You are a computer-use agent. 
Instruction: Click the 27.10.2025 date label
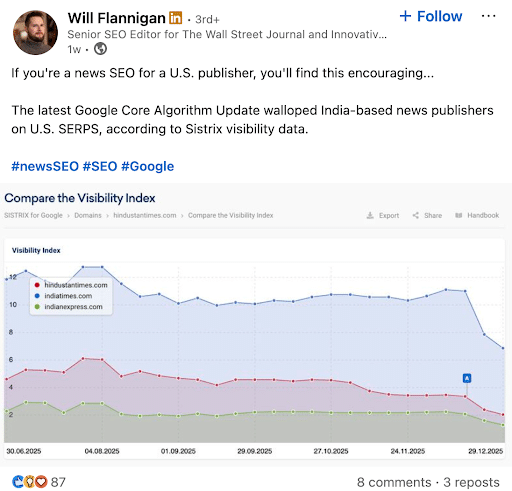tap(331, 451)
